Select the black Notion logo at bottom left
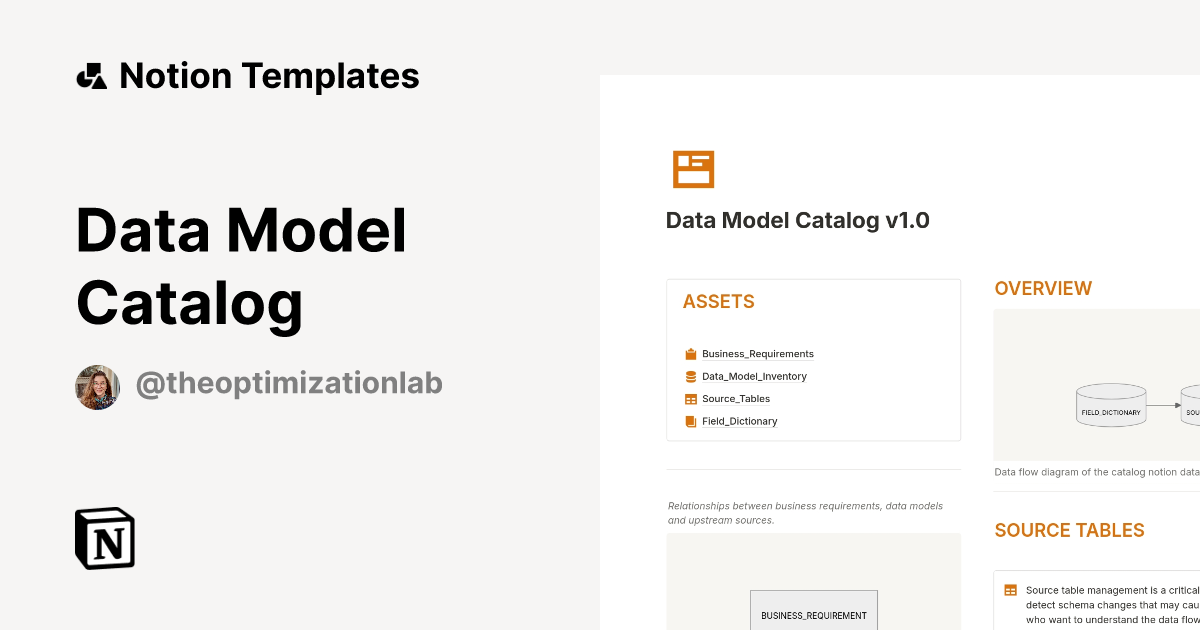1200x630 pixels. [104, 538]
